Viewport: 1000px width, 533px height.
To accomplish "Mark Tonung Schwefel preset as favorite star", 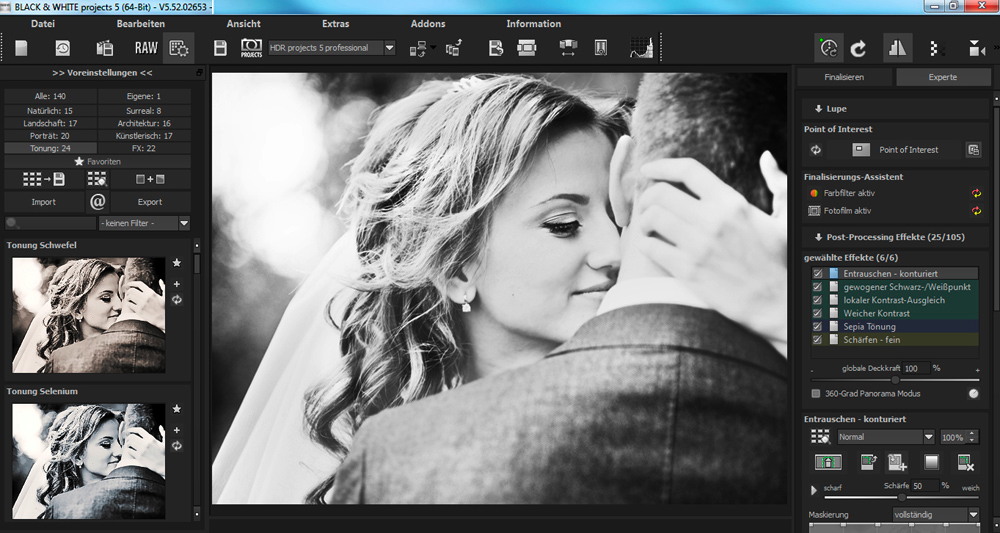I will tap(177, 263).
